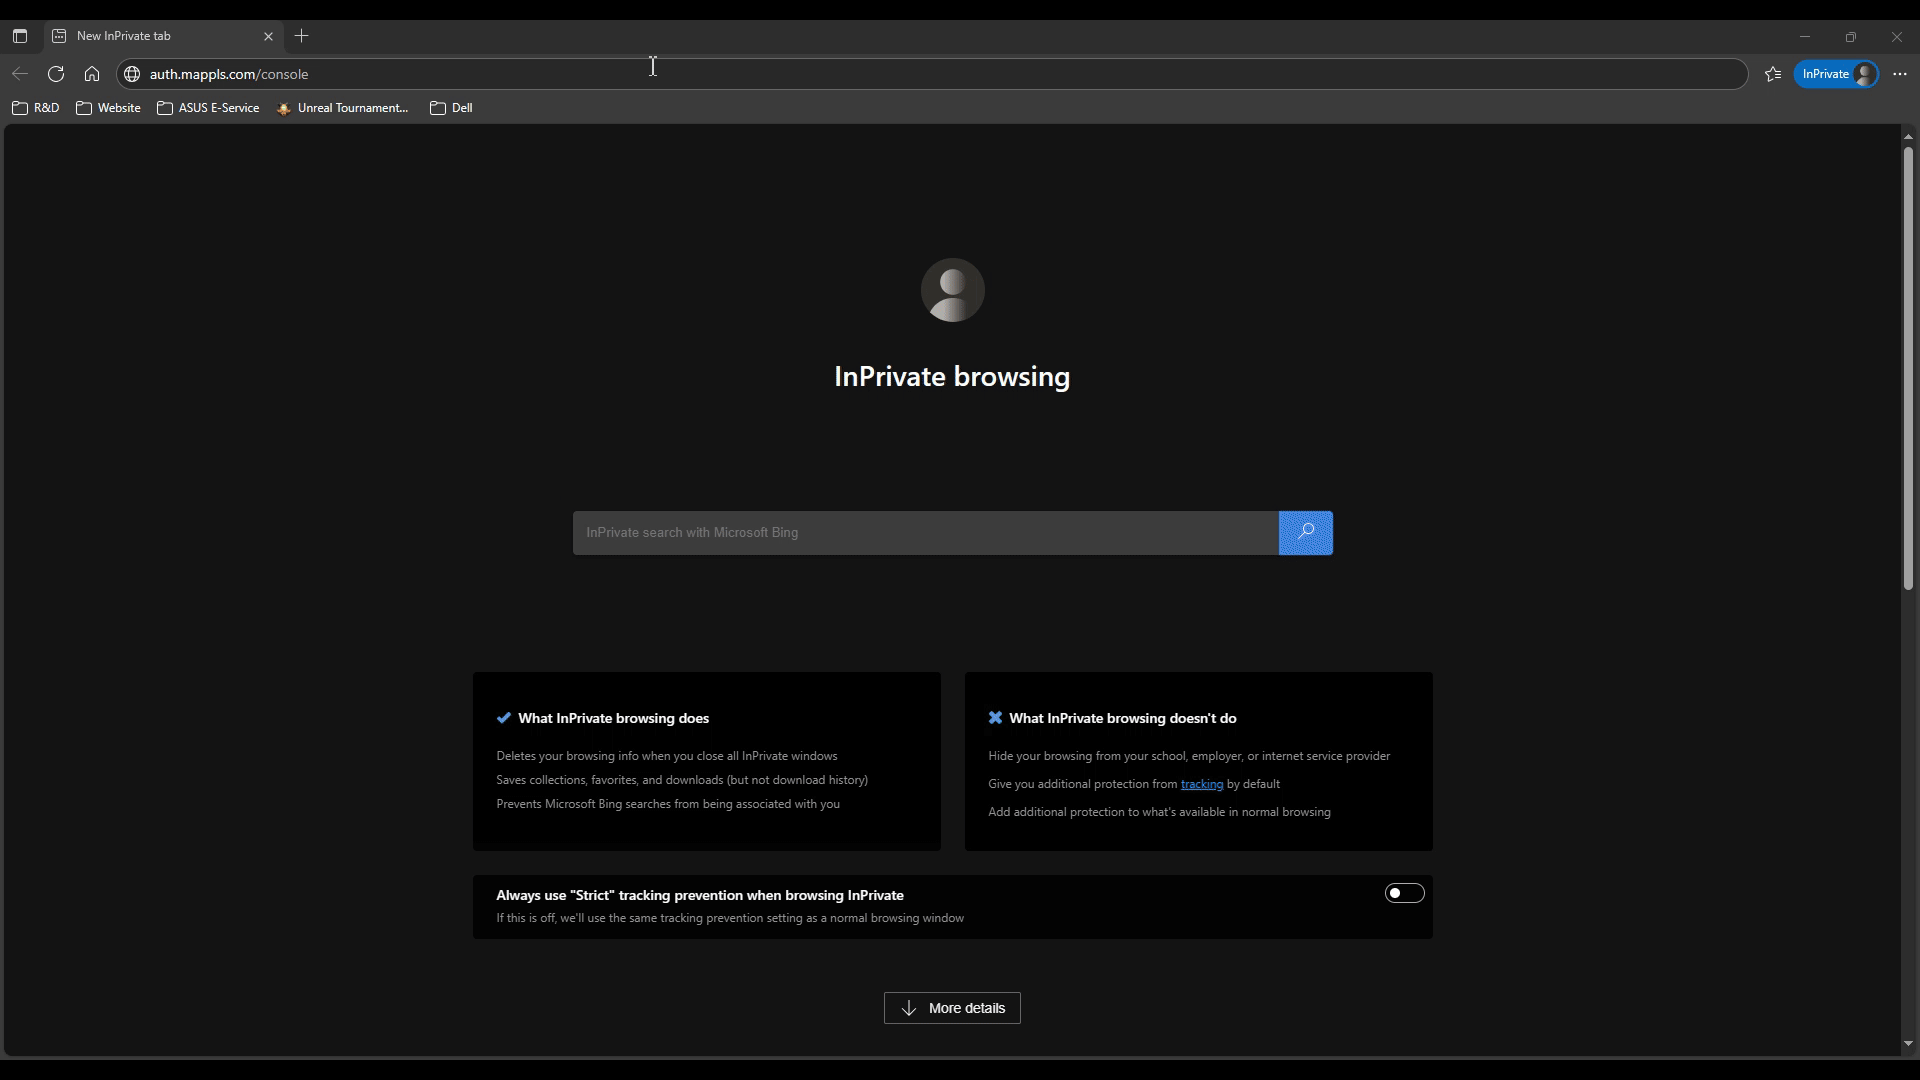Open the R&D bookmarks folder
This screenshot has height=1080, width=1920.
tap(36, 108)
